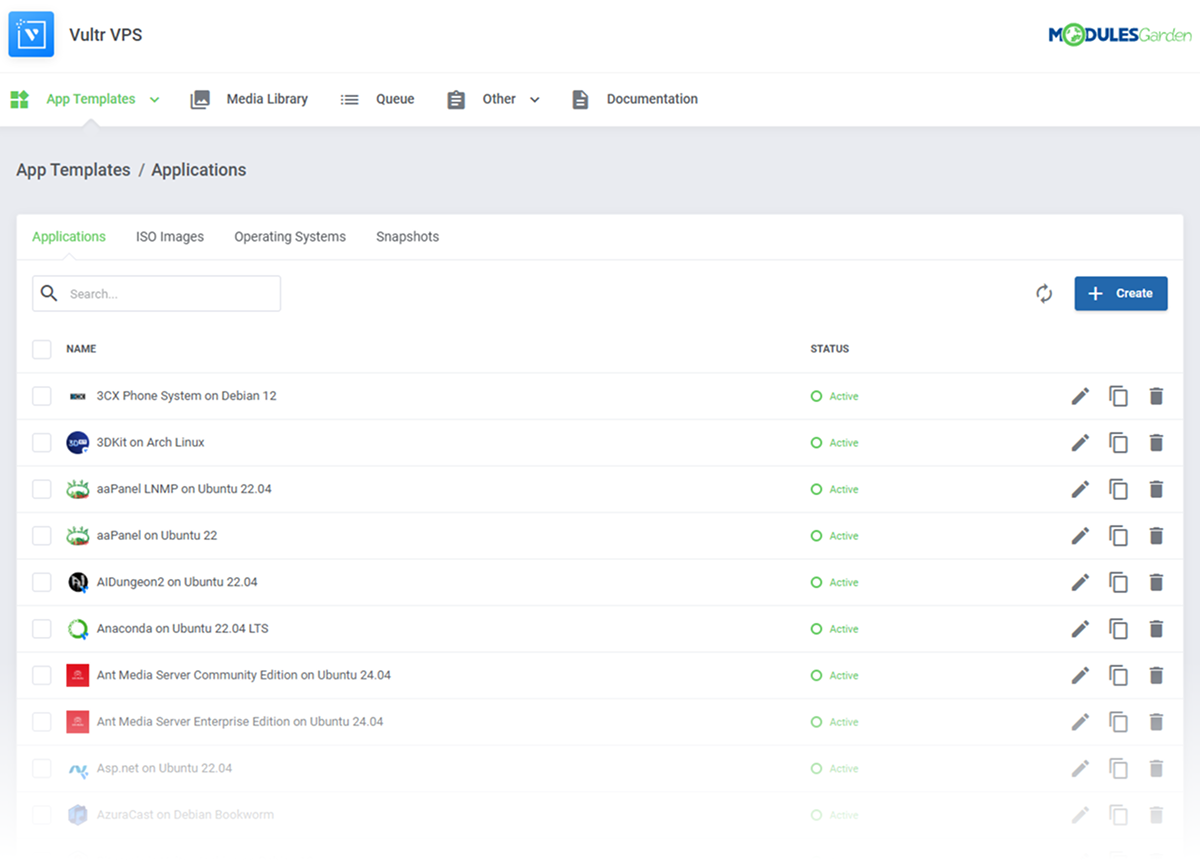Screen dimensions: 1200x860
Task: Switch to the Snapshots tab
Action: point(407,237)
